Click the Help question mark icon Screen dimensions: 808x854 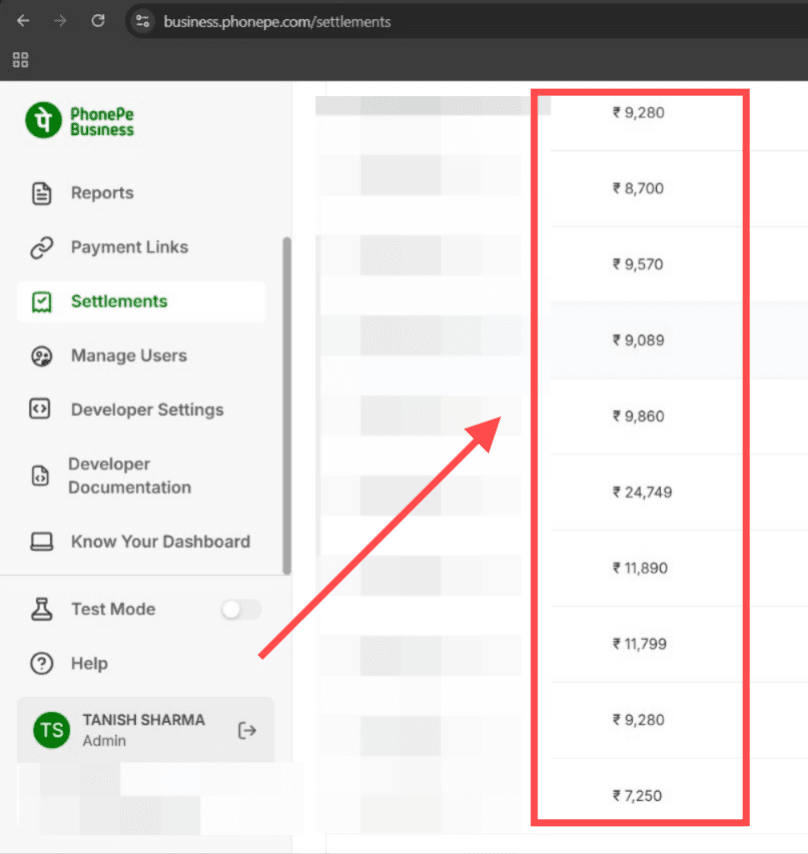[x=41, y=663]
